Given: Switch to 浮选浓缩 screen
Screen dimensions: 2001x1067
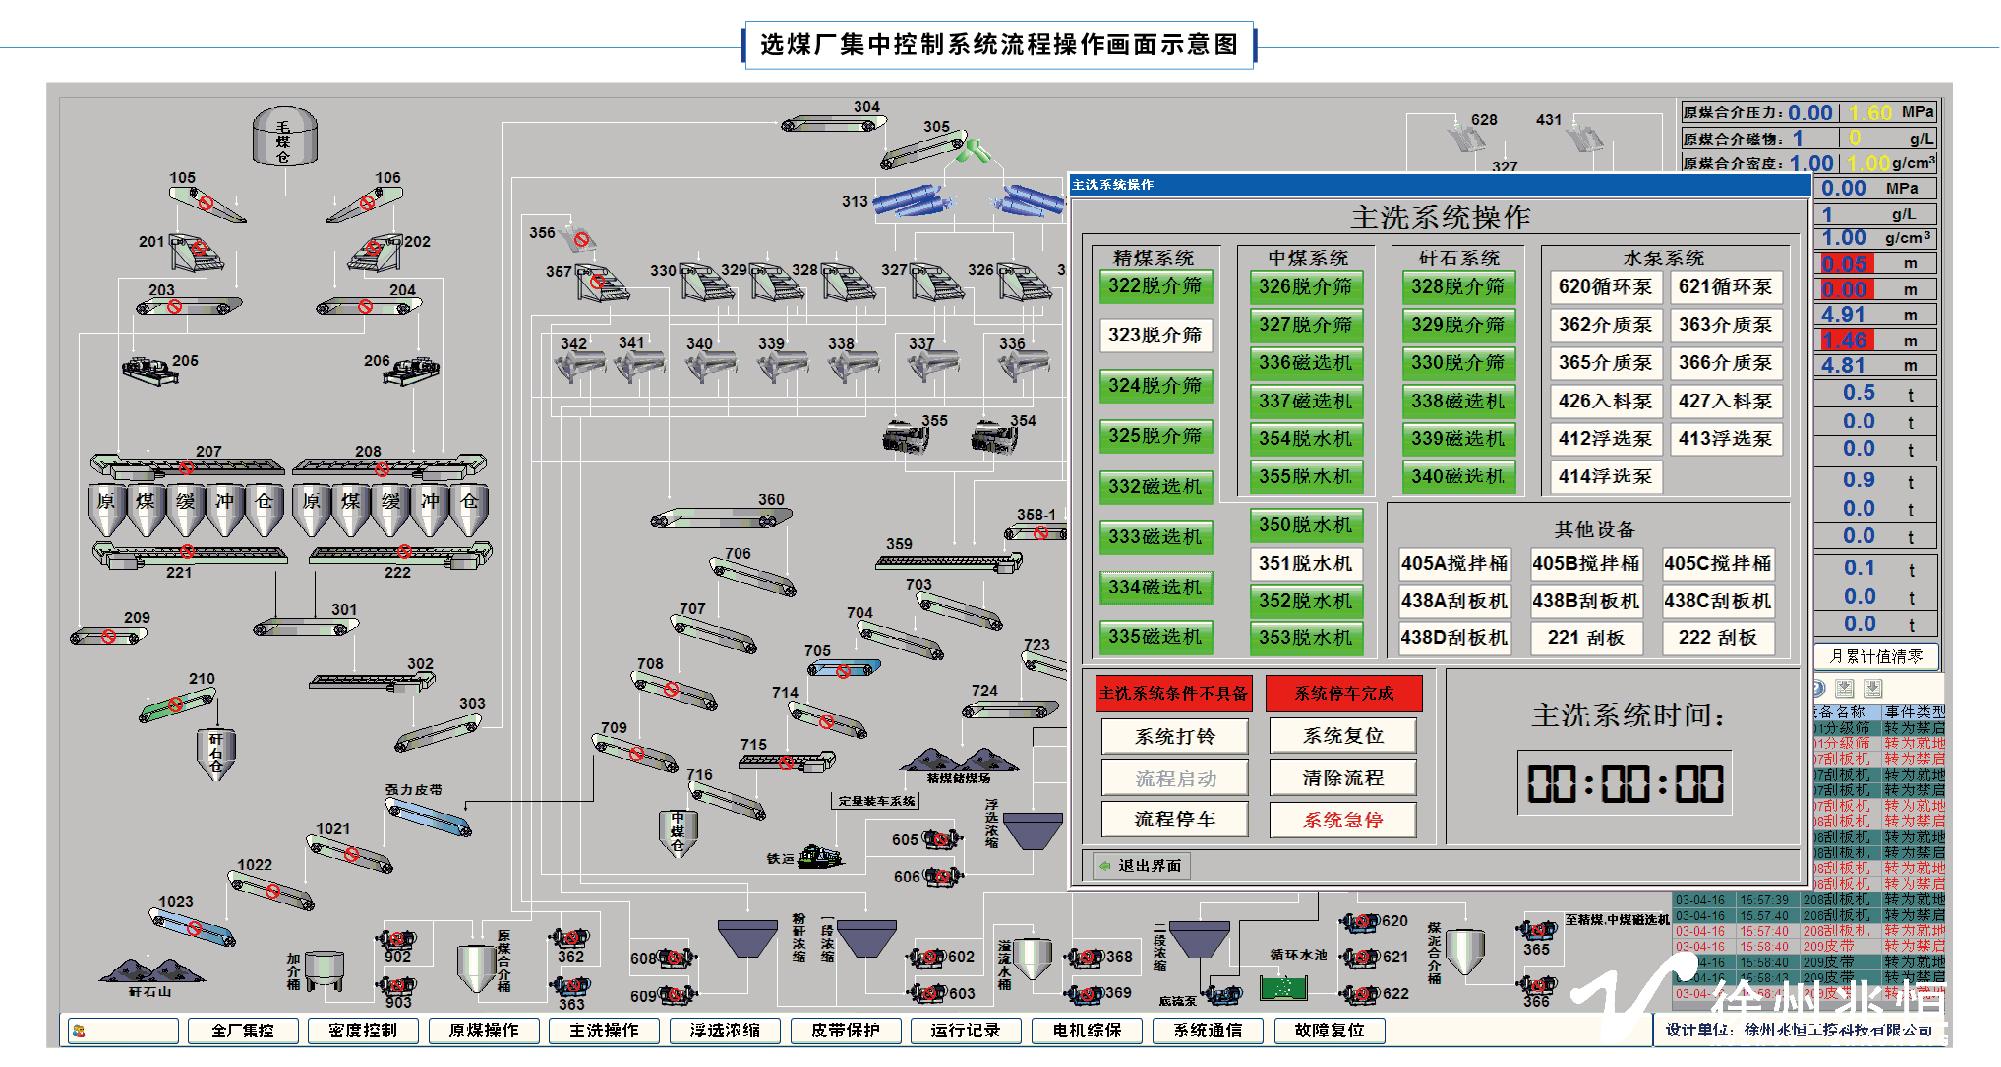Looking at the screenshot, I should tap(725, 1030).
